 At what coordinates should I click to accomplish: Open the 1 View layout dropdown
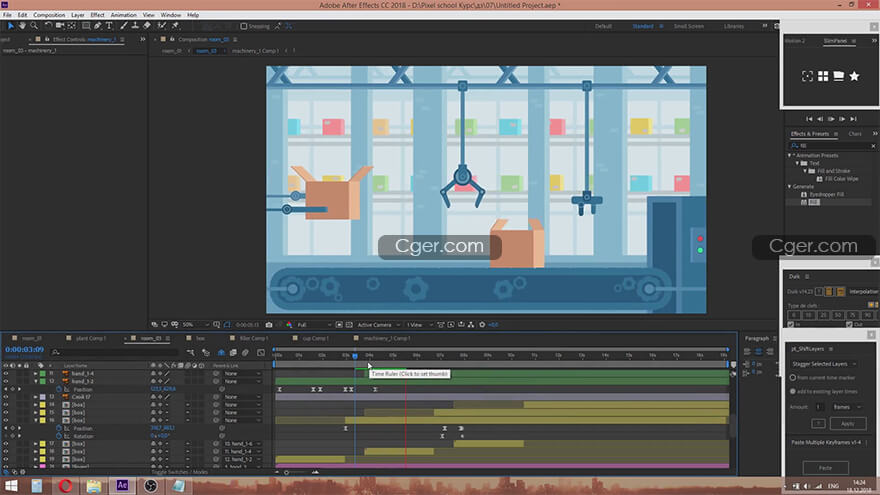coord(419,325)
